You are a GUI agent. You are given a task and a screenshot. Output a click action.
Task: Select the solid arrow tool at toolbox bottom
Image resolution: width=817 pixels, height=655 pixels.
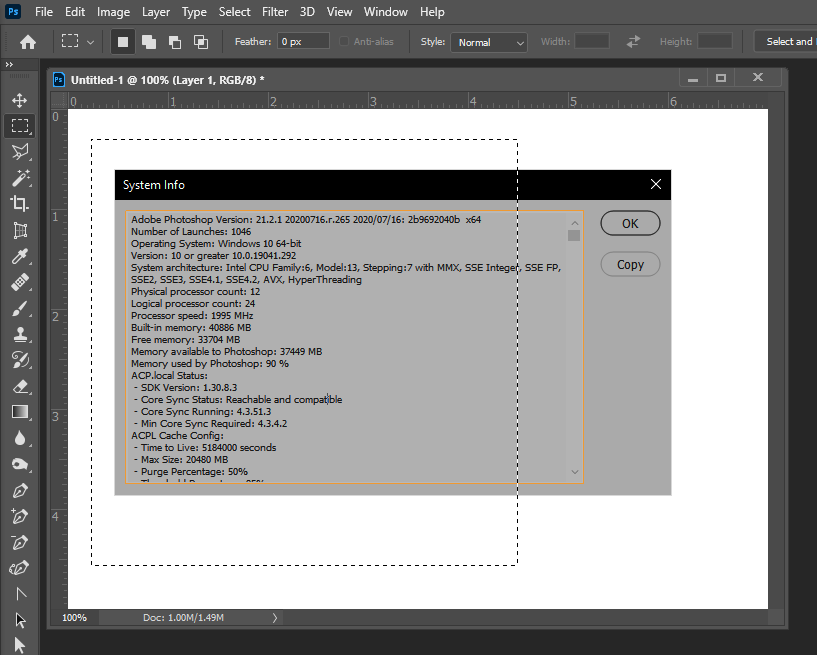(x=20, y=645)
